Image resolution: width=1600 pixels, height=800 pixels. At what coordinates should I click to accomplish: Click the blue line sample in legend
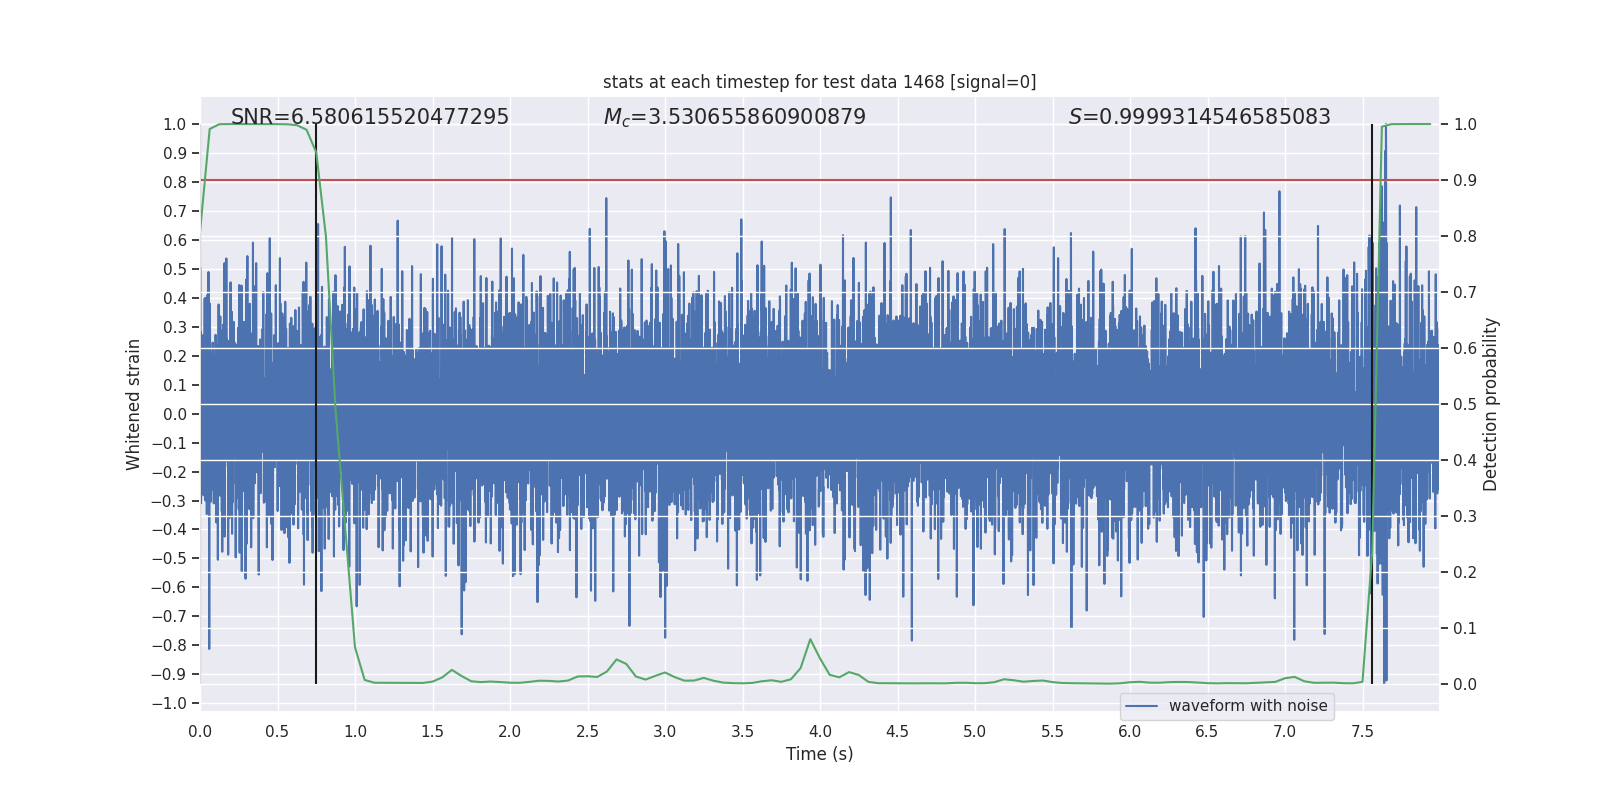(1141, 706)
